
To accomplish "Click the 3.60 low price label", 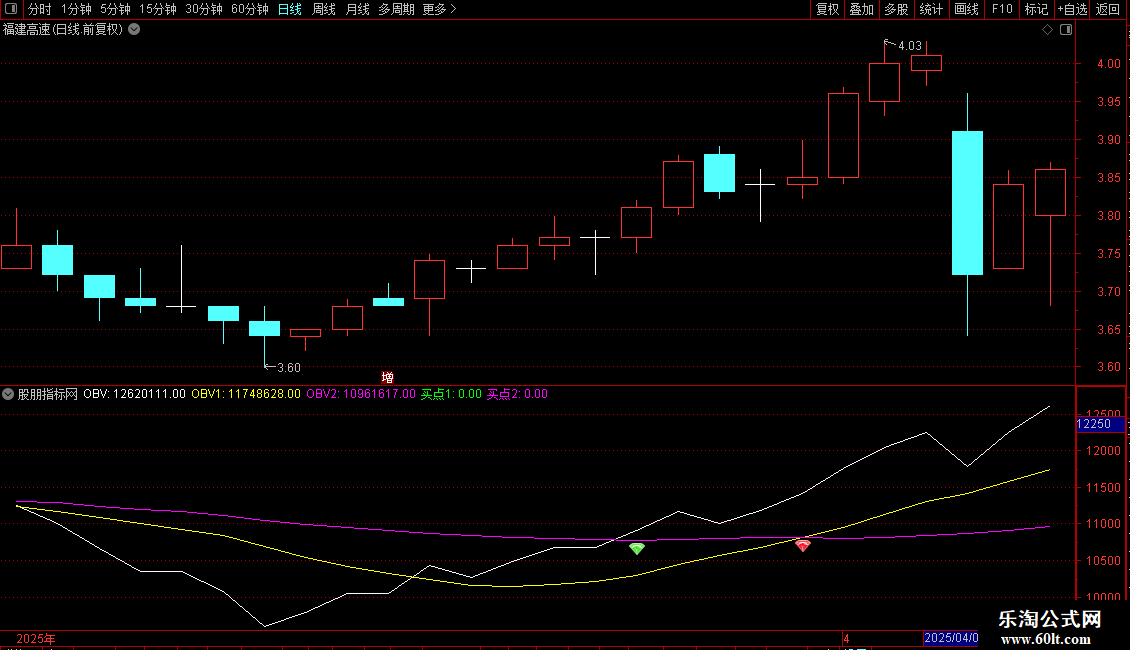I will coord(288,368).
